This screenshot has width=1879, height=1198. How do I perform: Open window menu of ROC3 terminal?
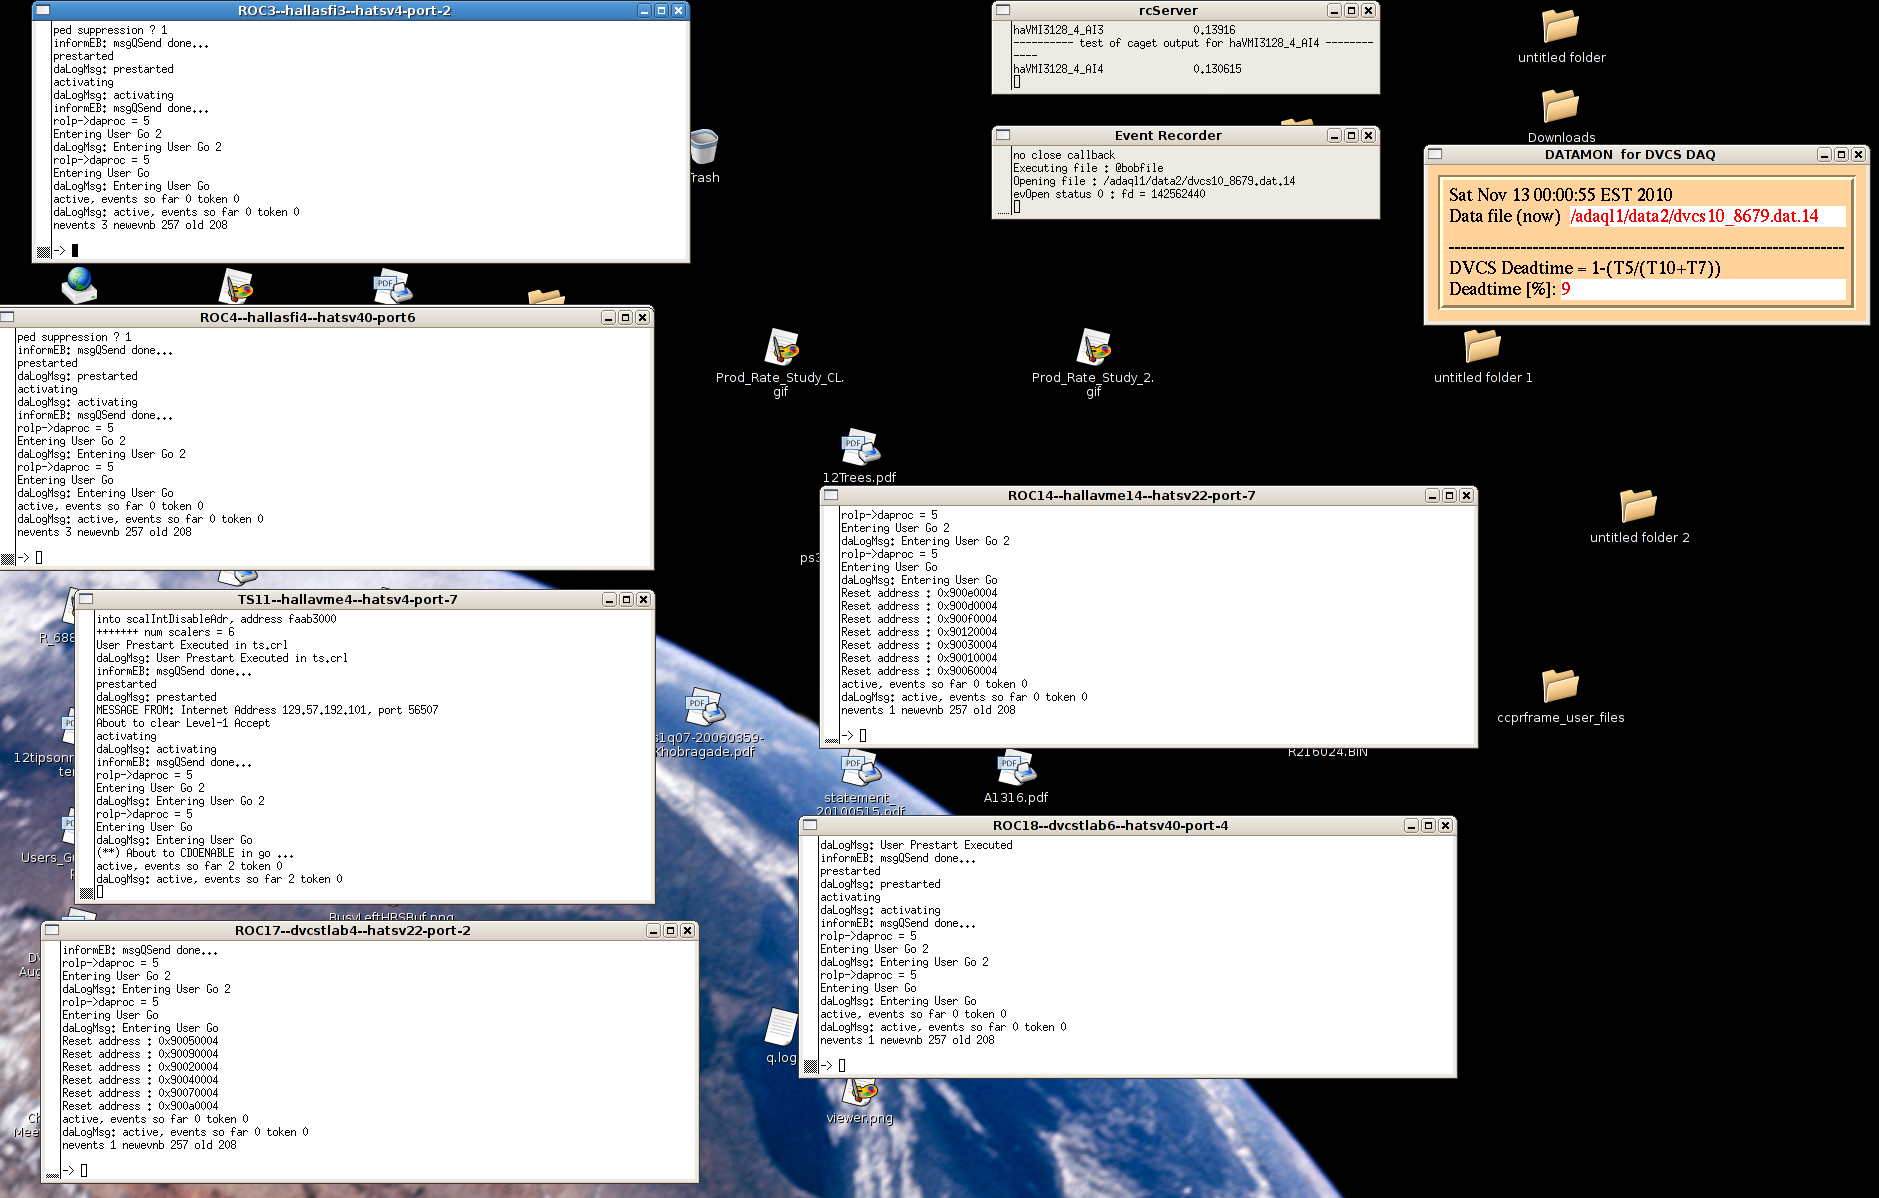click(43, 10)
